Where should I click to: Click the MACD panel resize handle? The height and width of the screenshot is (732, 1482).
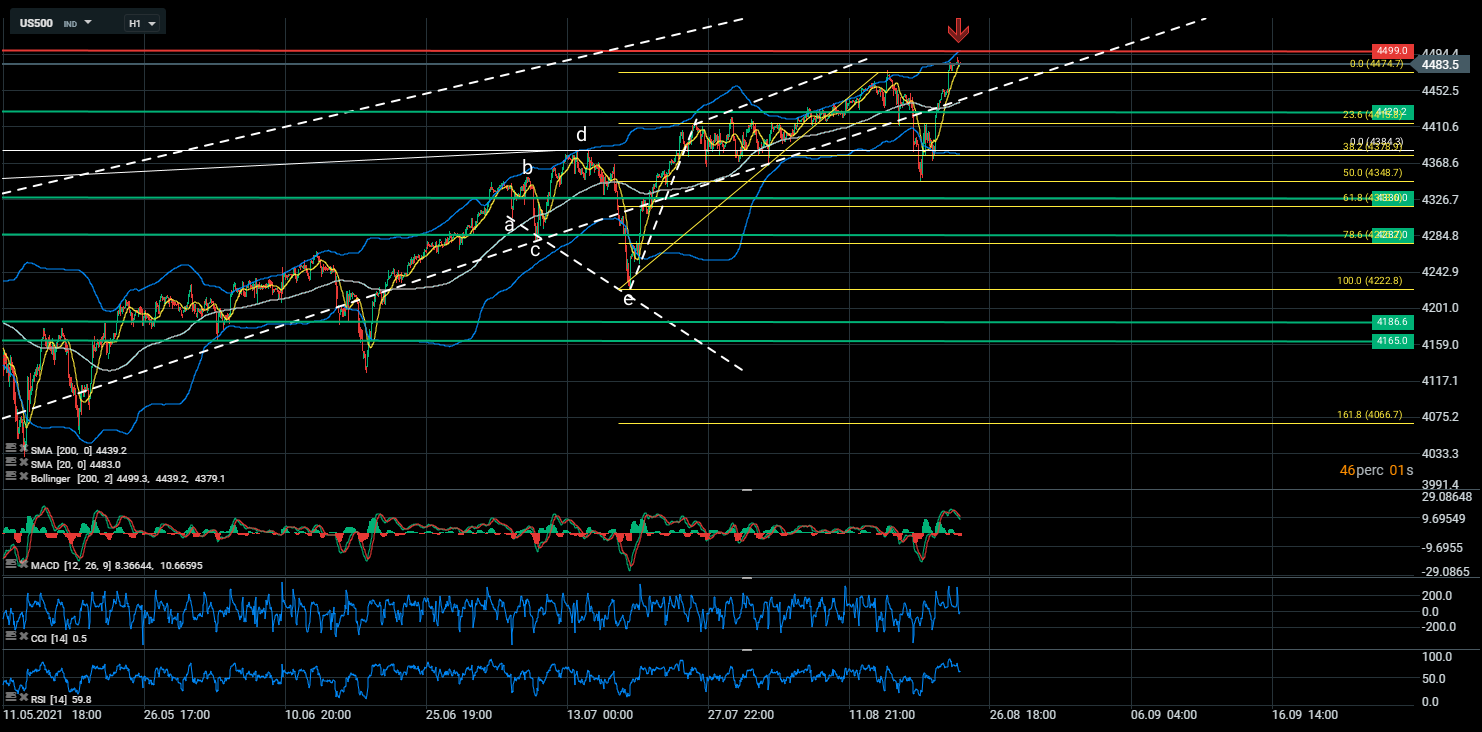point(747,490)
